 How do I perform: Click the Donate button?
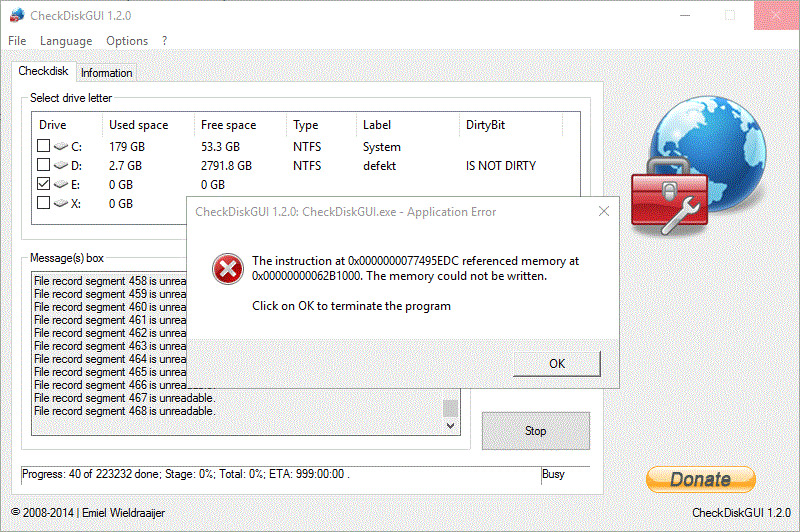[x=701, y=479]
